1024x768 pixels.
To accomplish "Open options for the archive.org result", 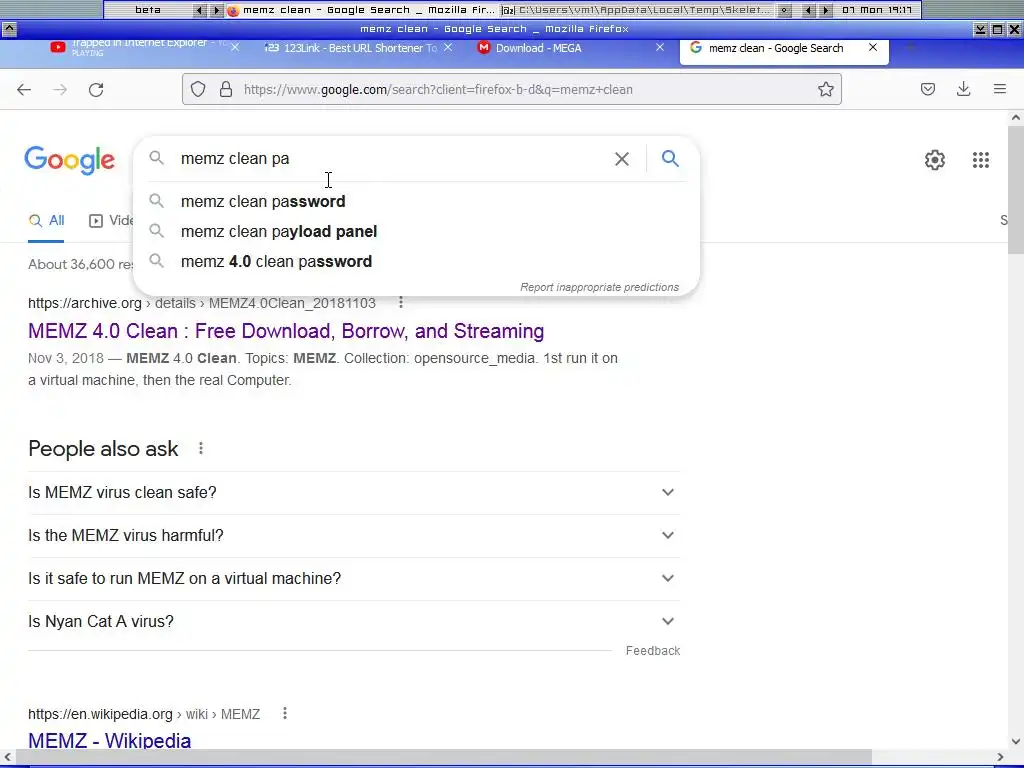I will (x=401, y=302).
